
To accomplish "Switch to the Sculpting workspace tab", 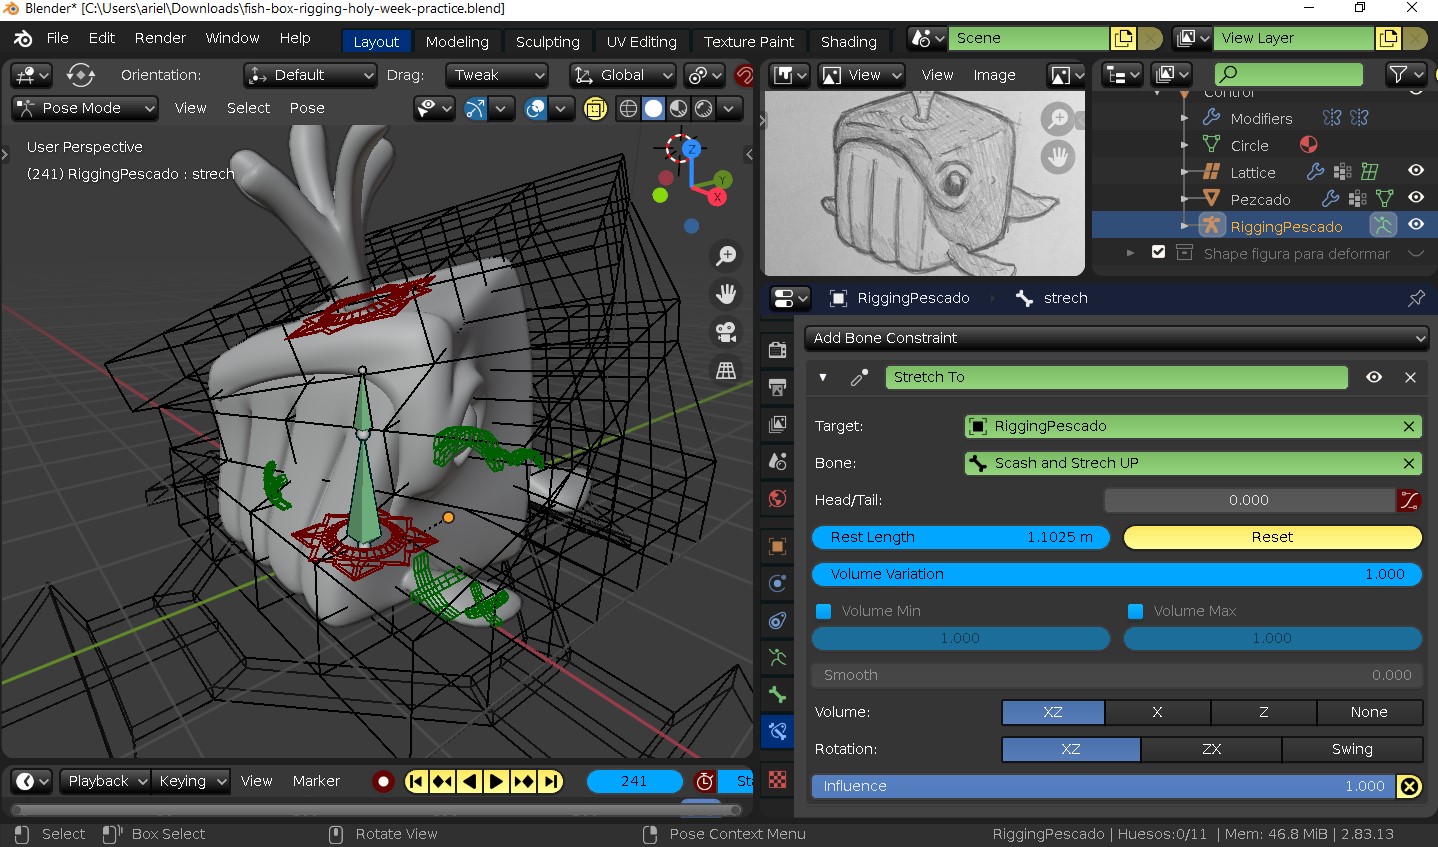I will 547,42.
